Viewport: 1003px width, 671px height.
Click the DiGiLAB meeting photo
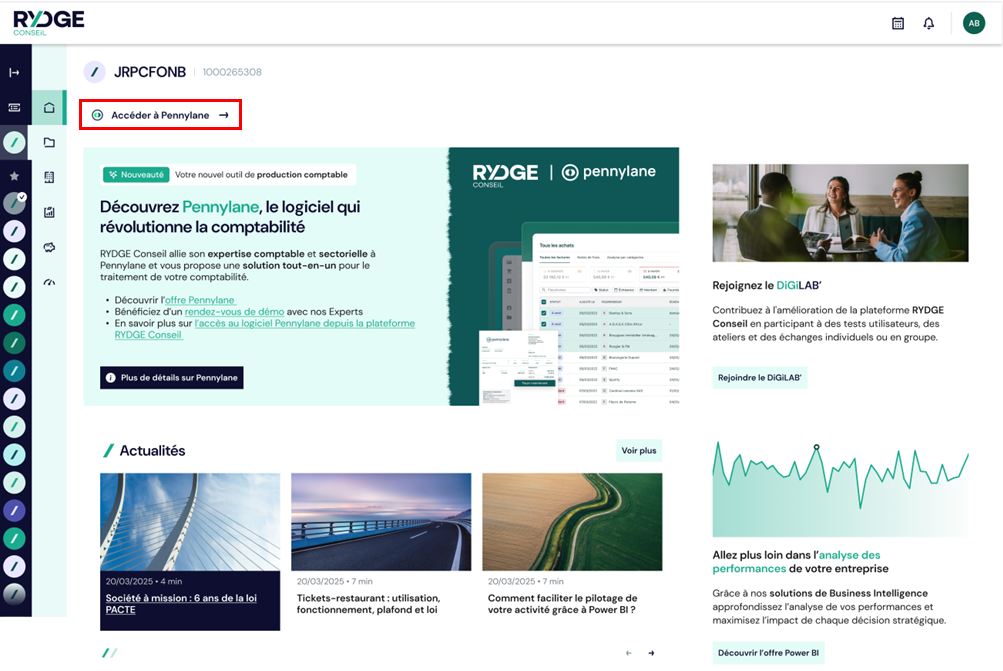(841, 213)
